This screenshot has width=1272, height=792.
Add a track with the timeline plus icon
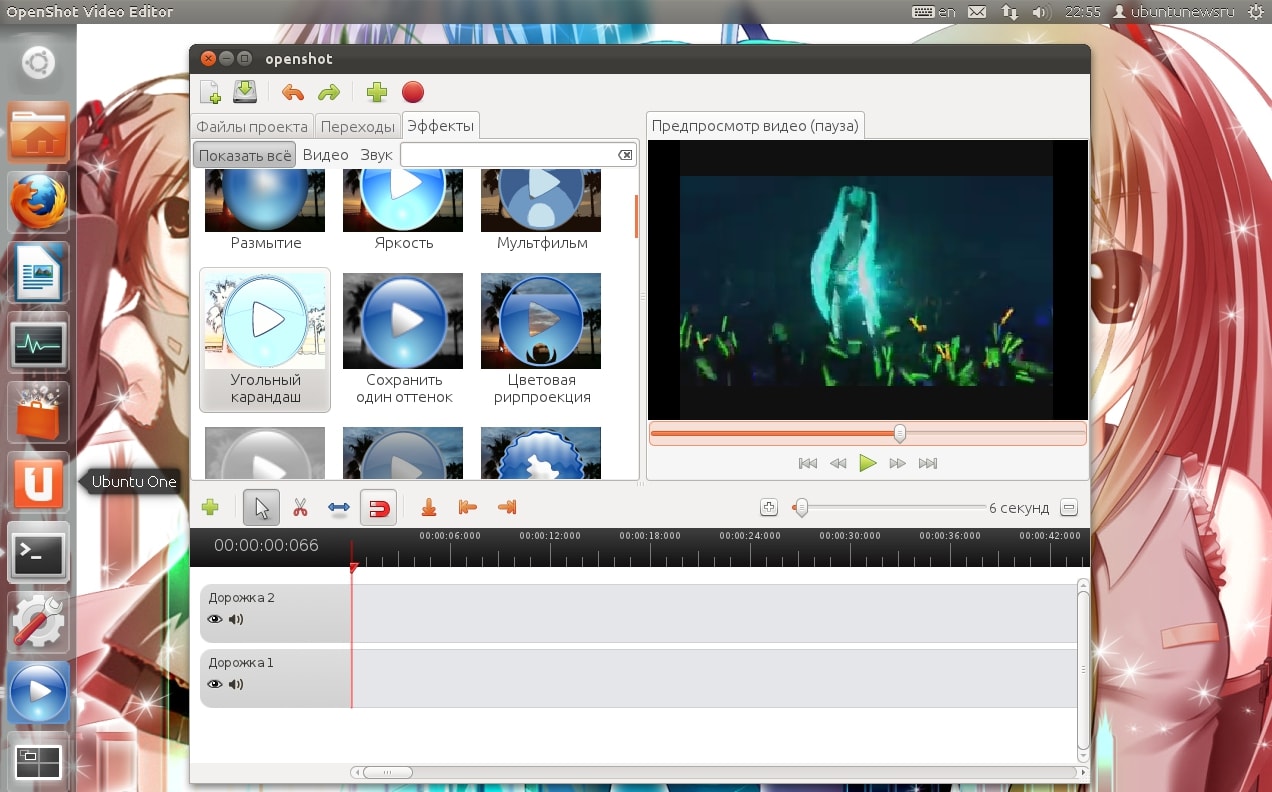click(210, 508)
